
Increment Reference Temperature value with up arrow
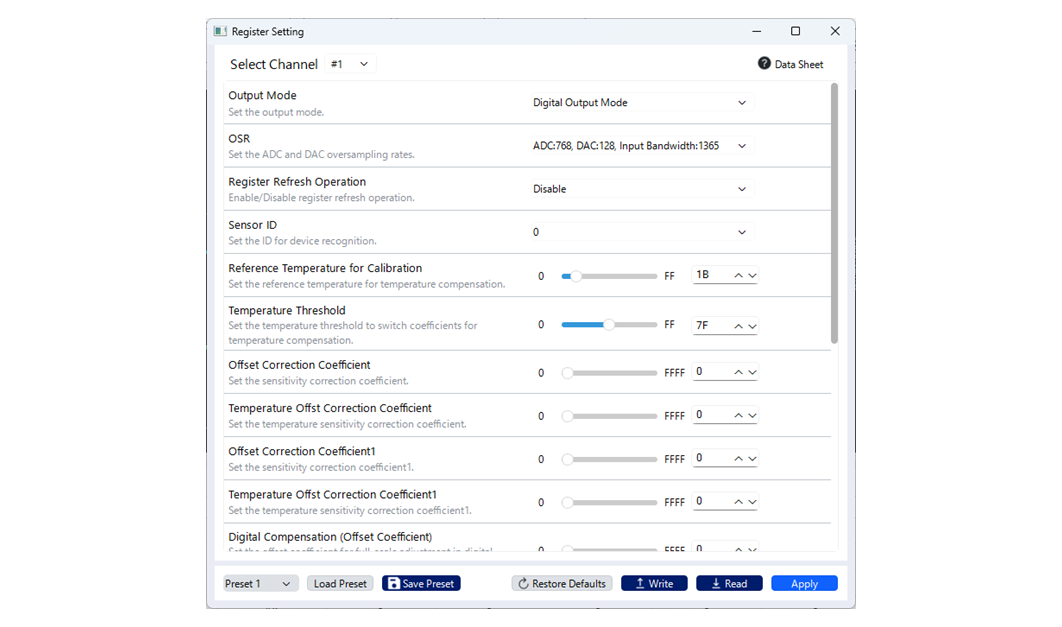click(x=738, y=276)
